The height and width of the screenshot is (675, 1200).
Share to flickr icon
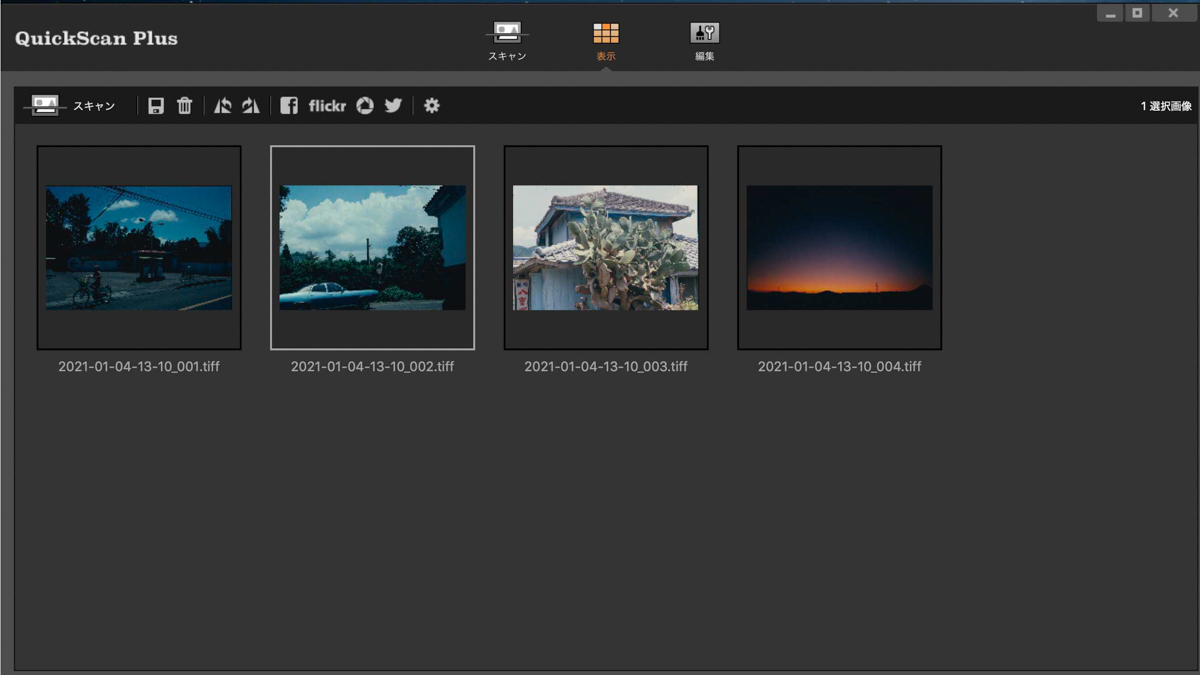[x=327, y=106]
